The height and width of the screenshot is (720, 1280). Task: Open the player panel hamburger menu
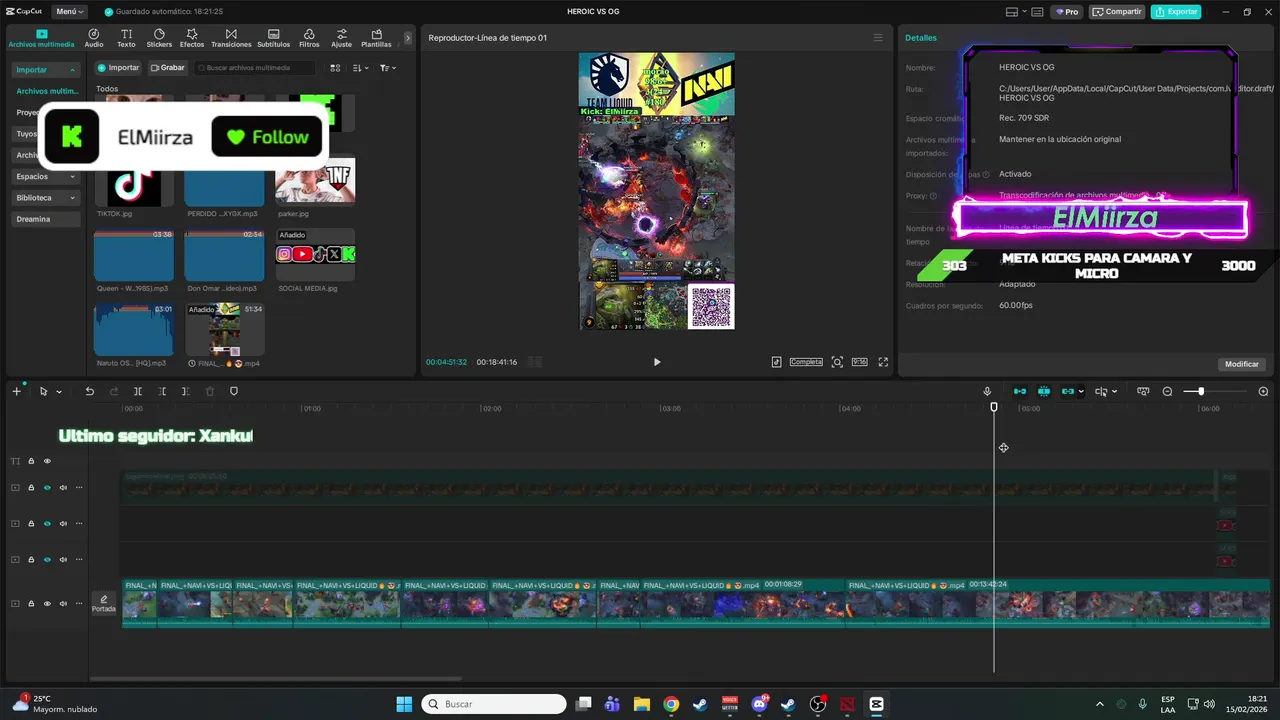point(878,38)
